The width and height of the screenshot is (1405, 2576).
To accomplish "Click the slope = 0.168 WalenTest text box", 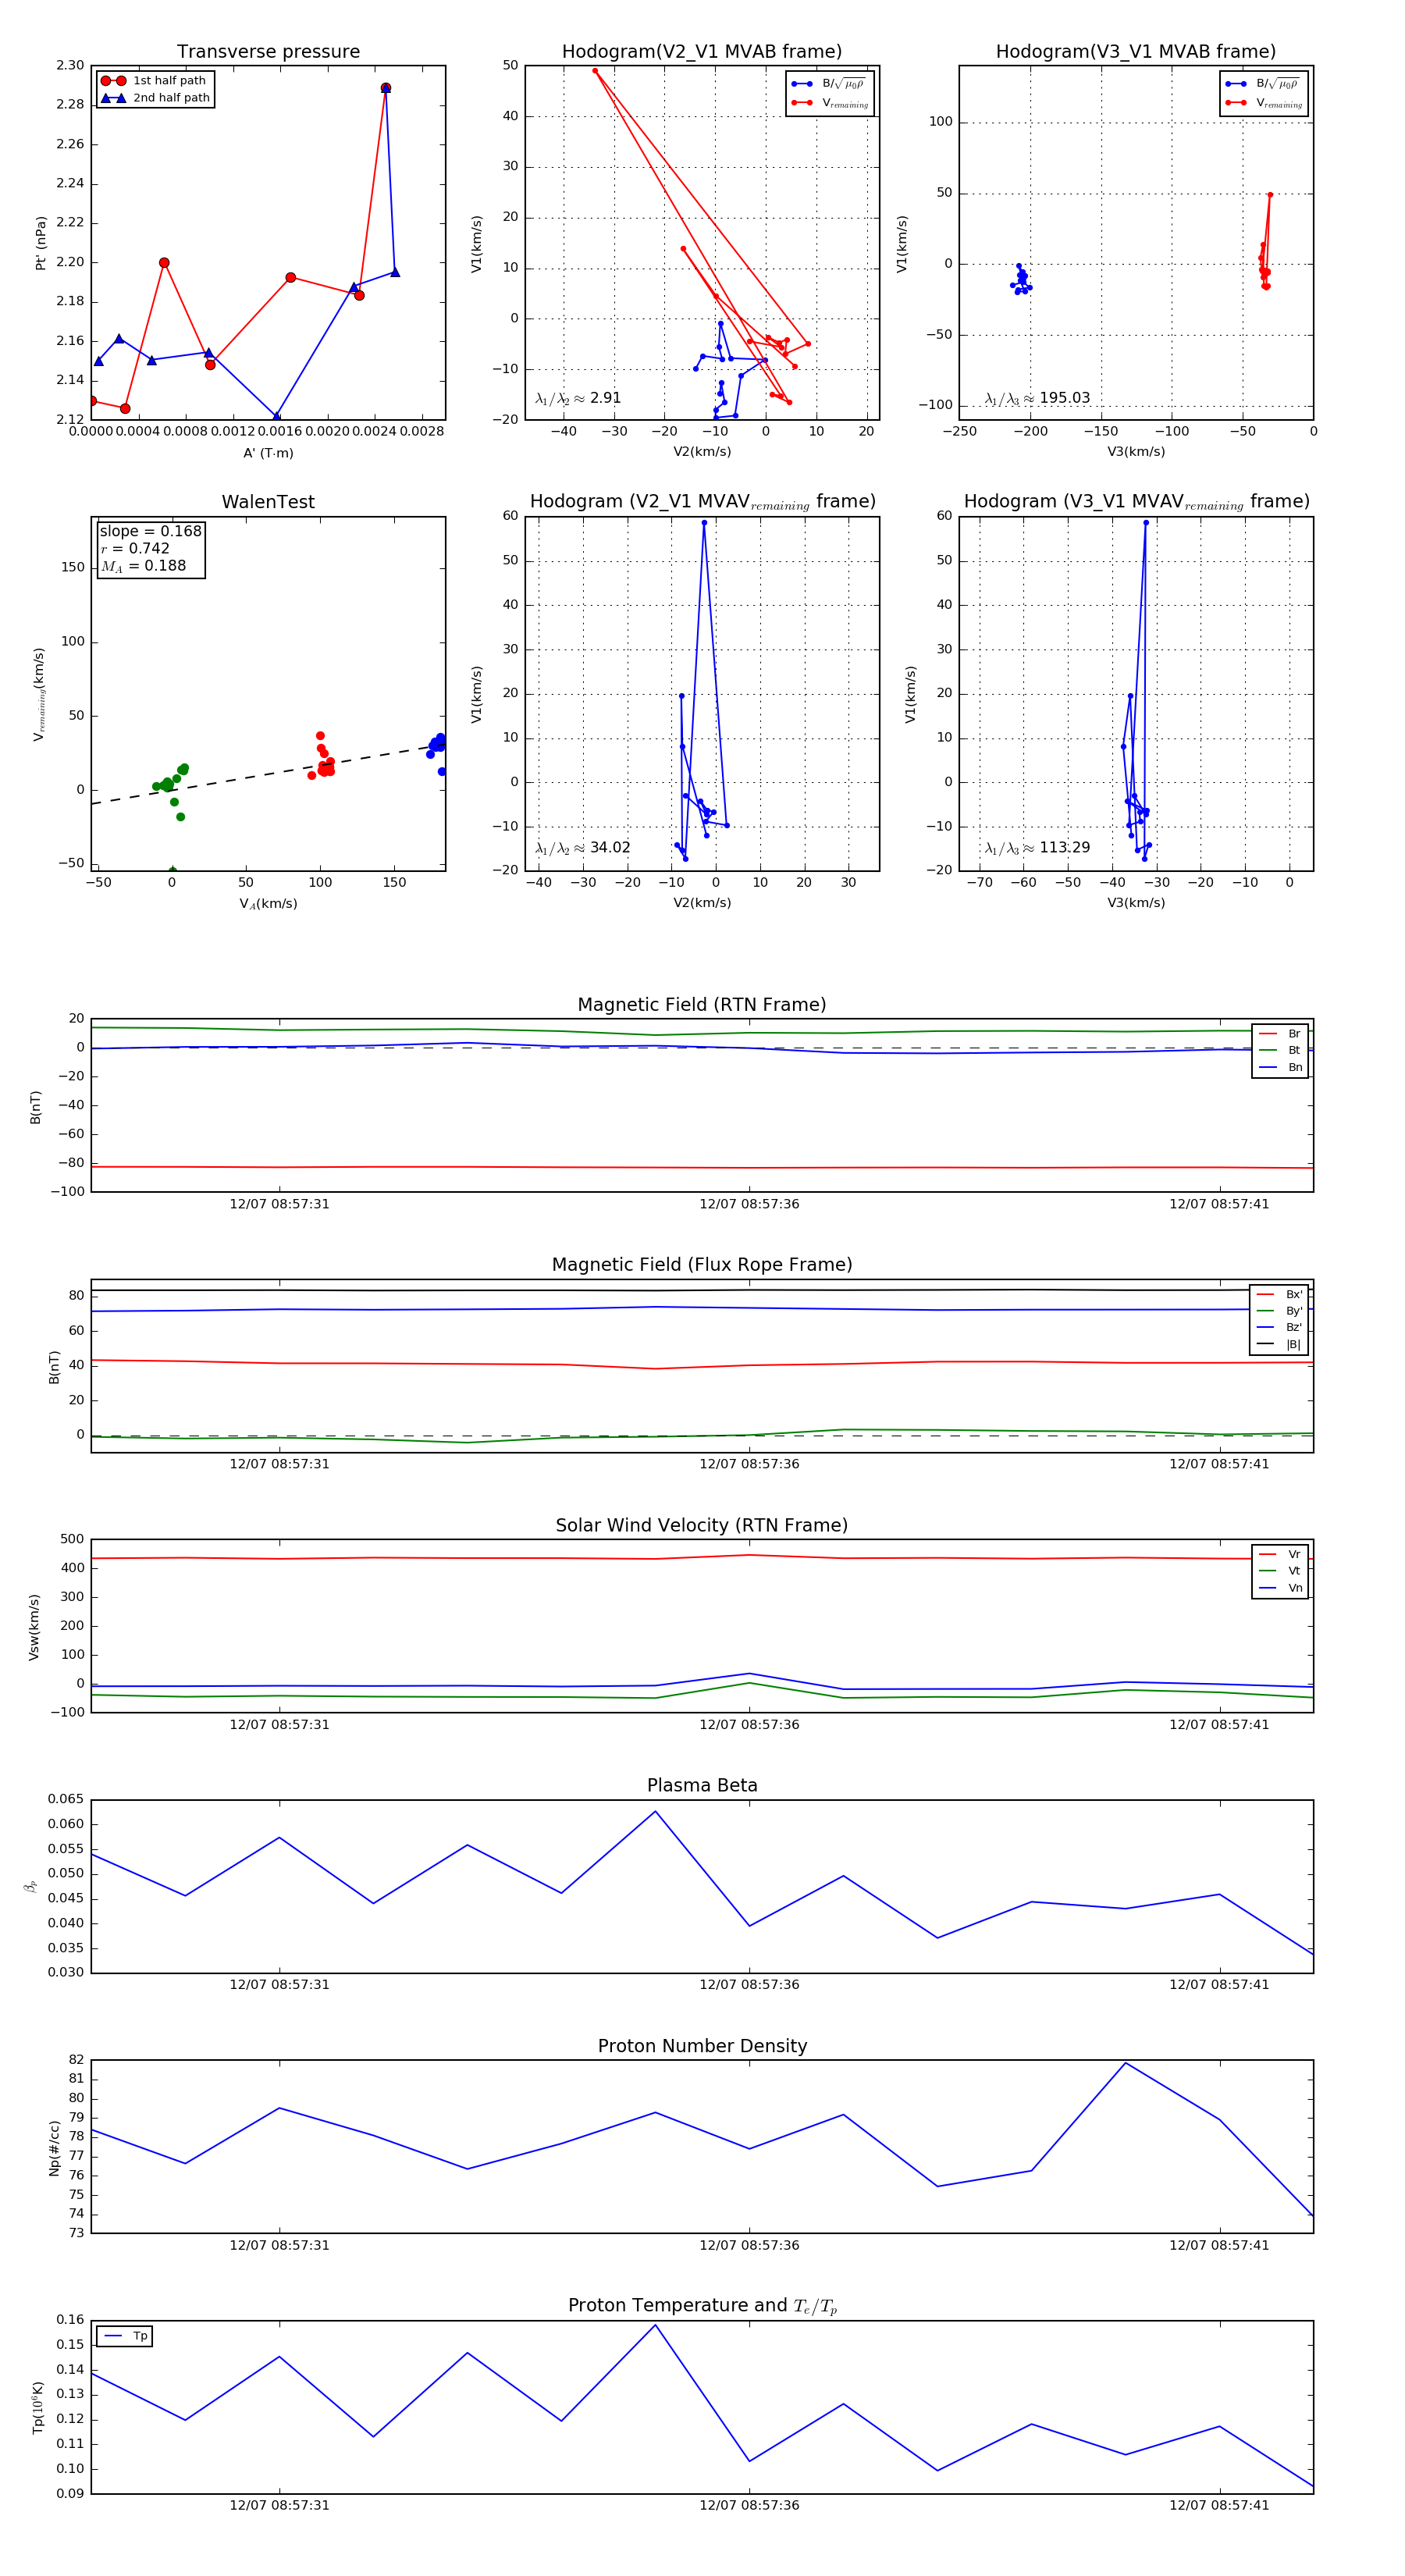I will pos(151,548).
